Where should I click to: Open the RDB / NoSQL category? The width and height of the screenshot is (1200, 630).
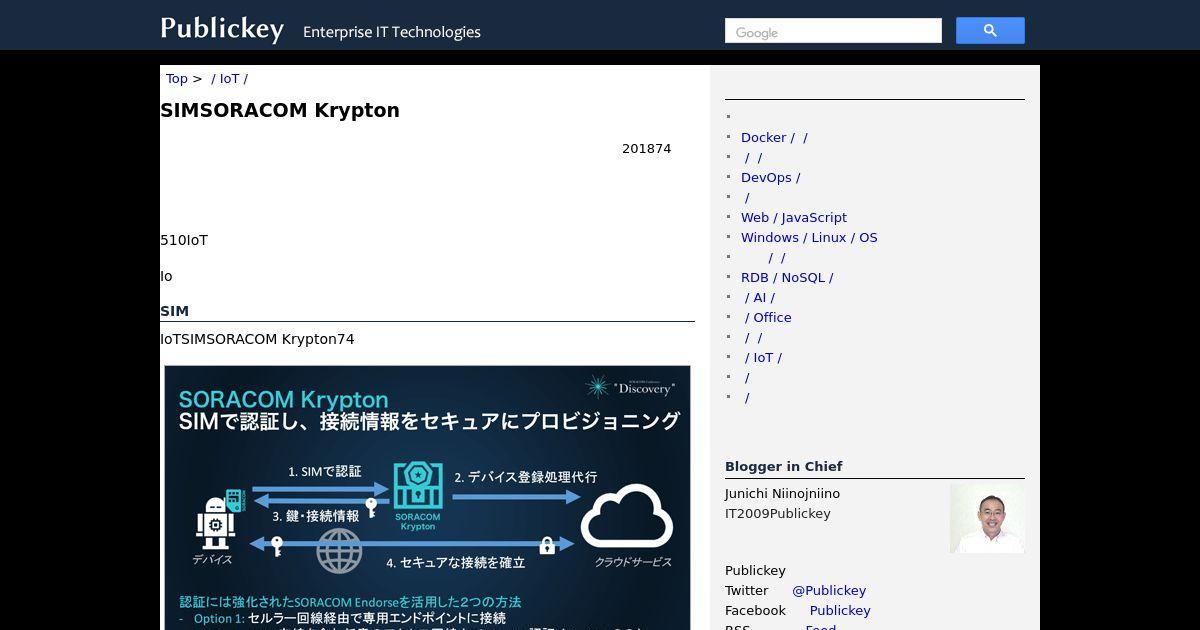(787, 277)
